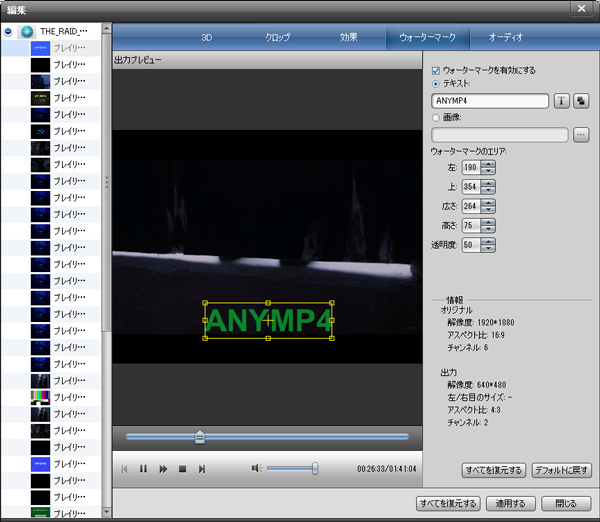Switch to the Watermark tab
The image size is (600, 522).
(427, 38)
